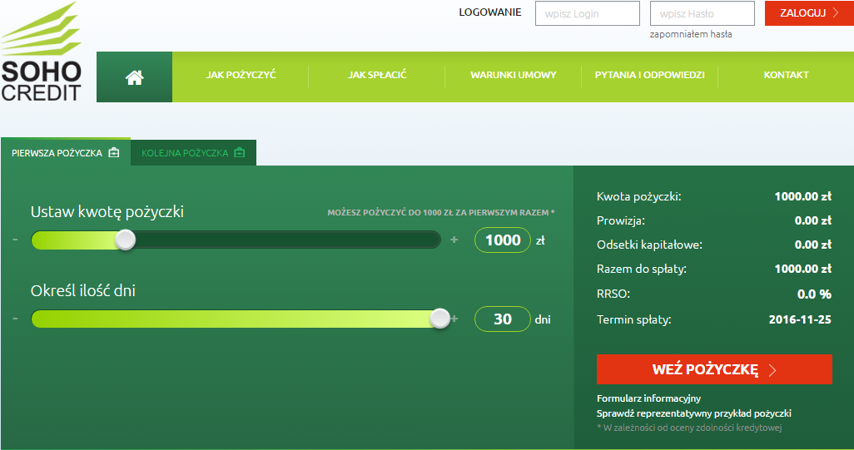The height and width of the screenshot is (450, 854).
Task: Open Jak Pożyczyć menu item
Action: click(240, 76)
